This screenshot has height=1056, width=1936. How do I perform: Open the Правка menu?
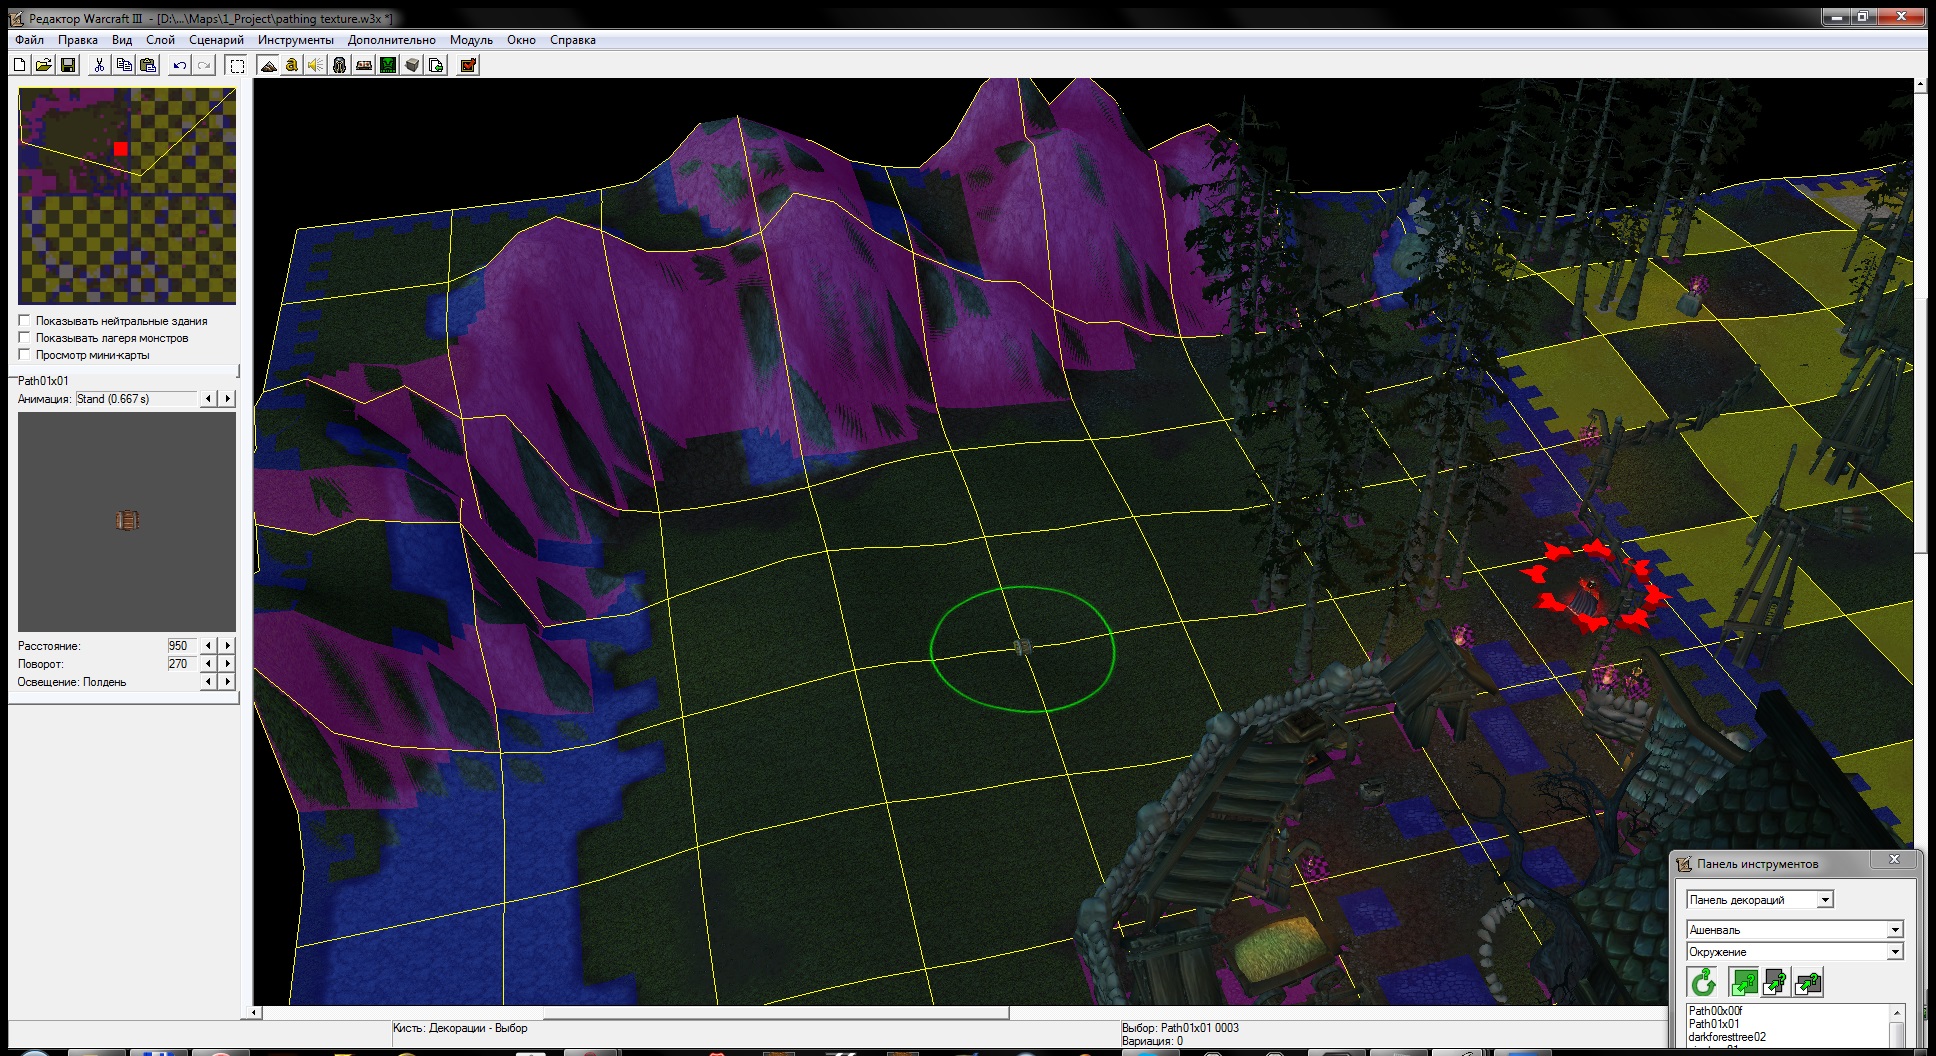coord(78,40)
